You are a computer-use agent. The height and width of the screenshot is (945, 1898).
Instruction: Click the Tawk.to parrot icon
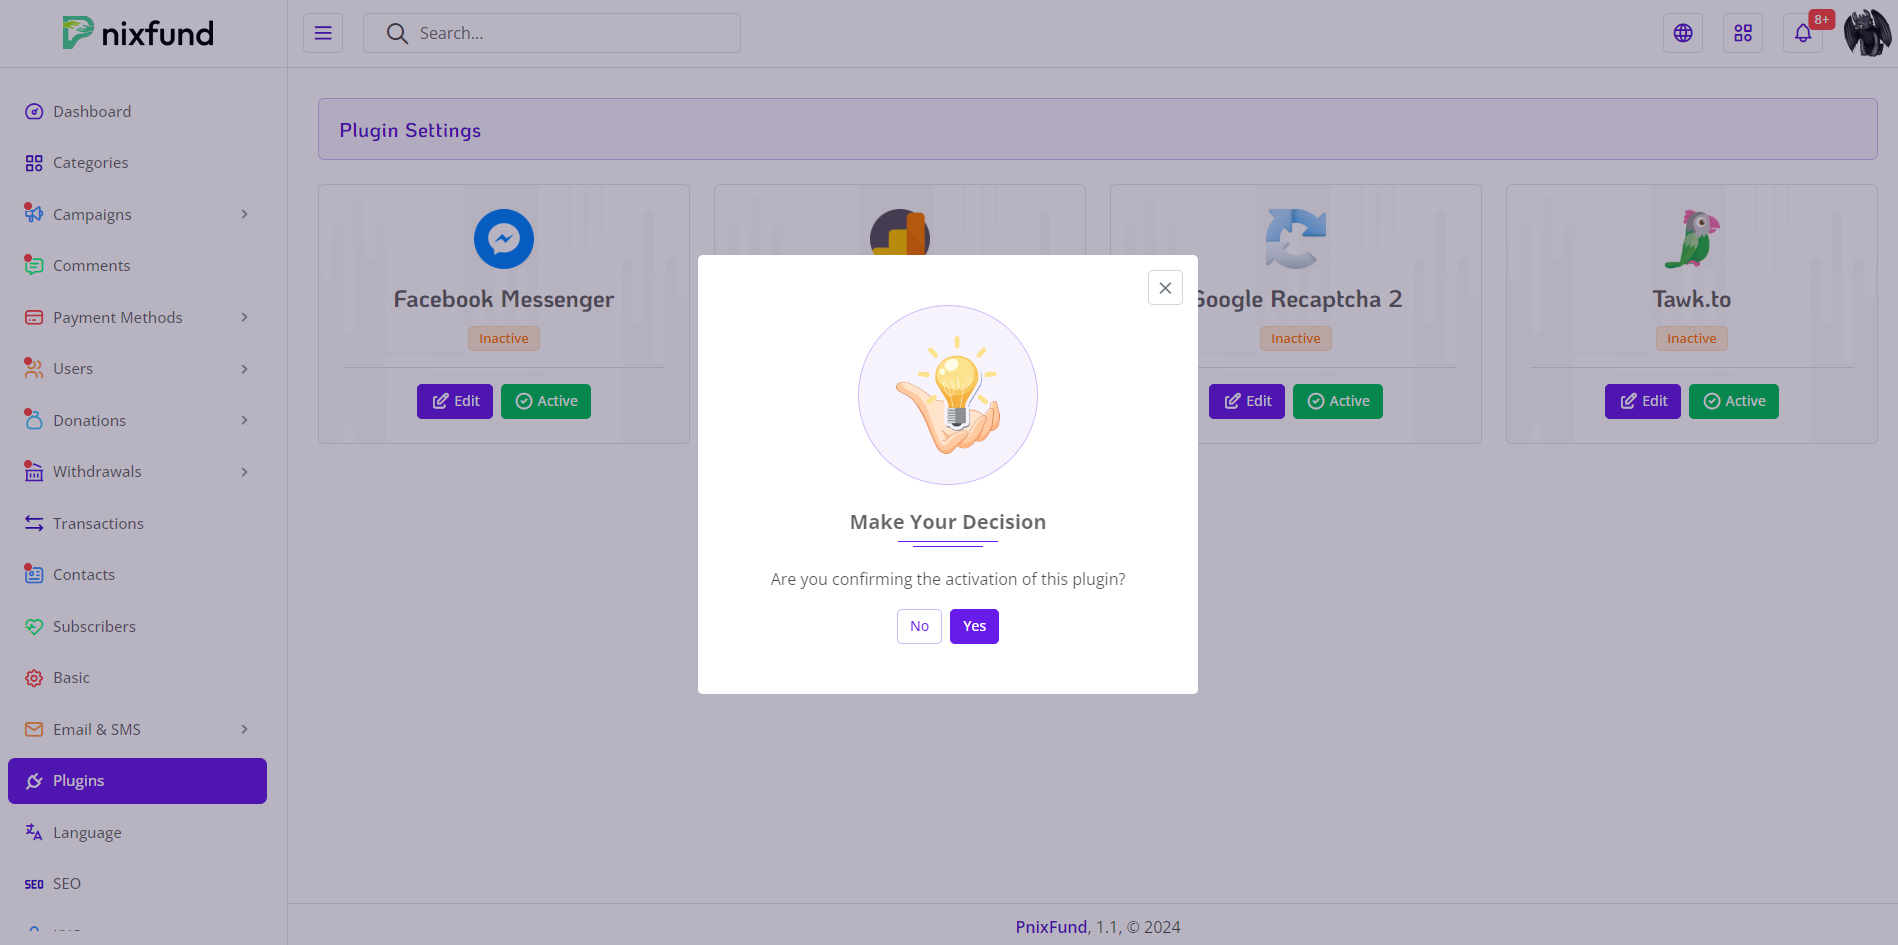coord(1691,239)
